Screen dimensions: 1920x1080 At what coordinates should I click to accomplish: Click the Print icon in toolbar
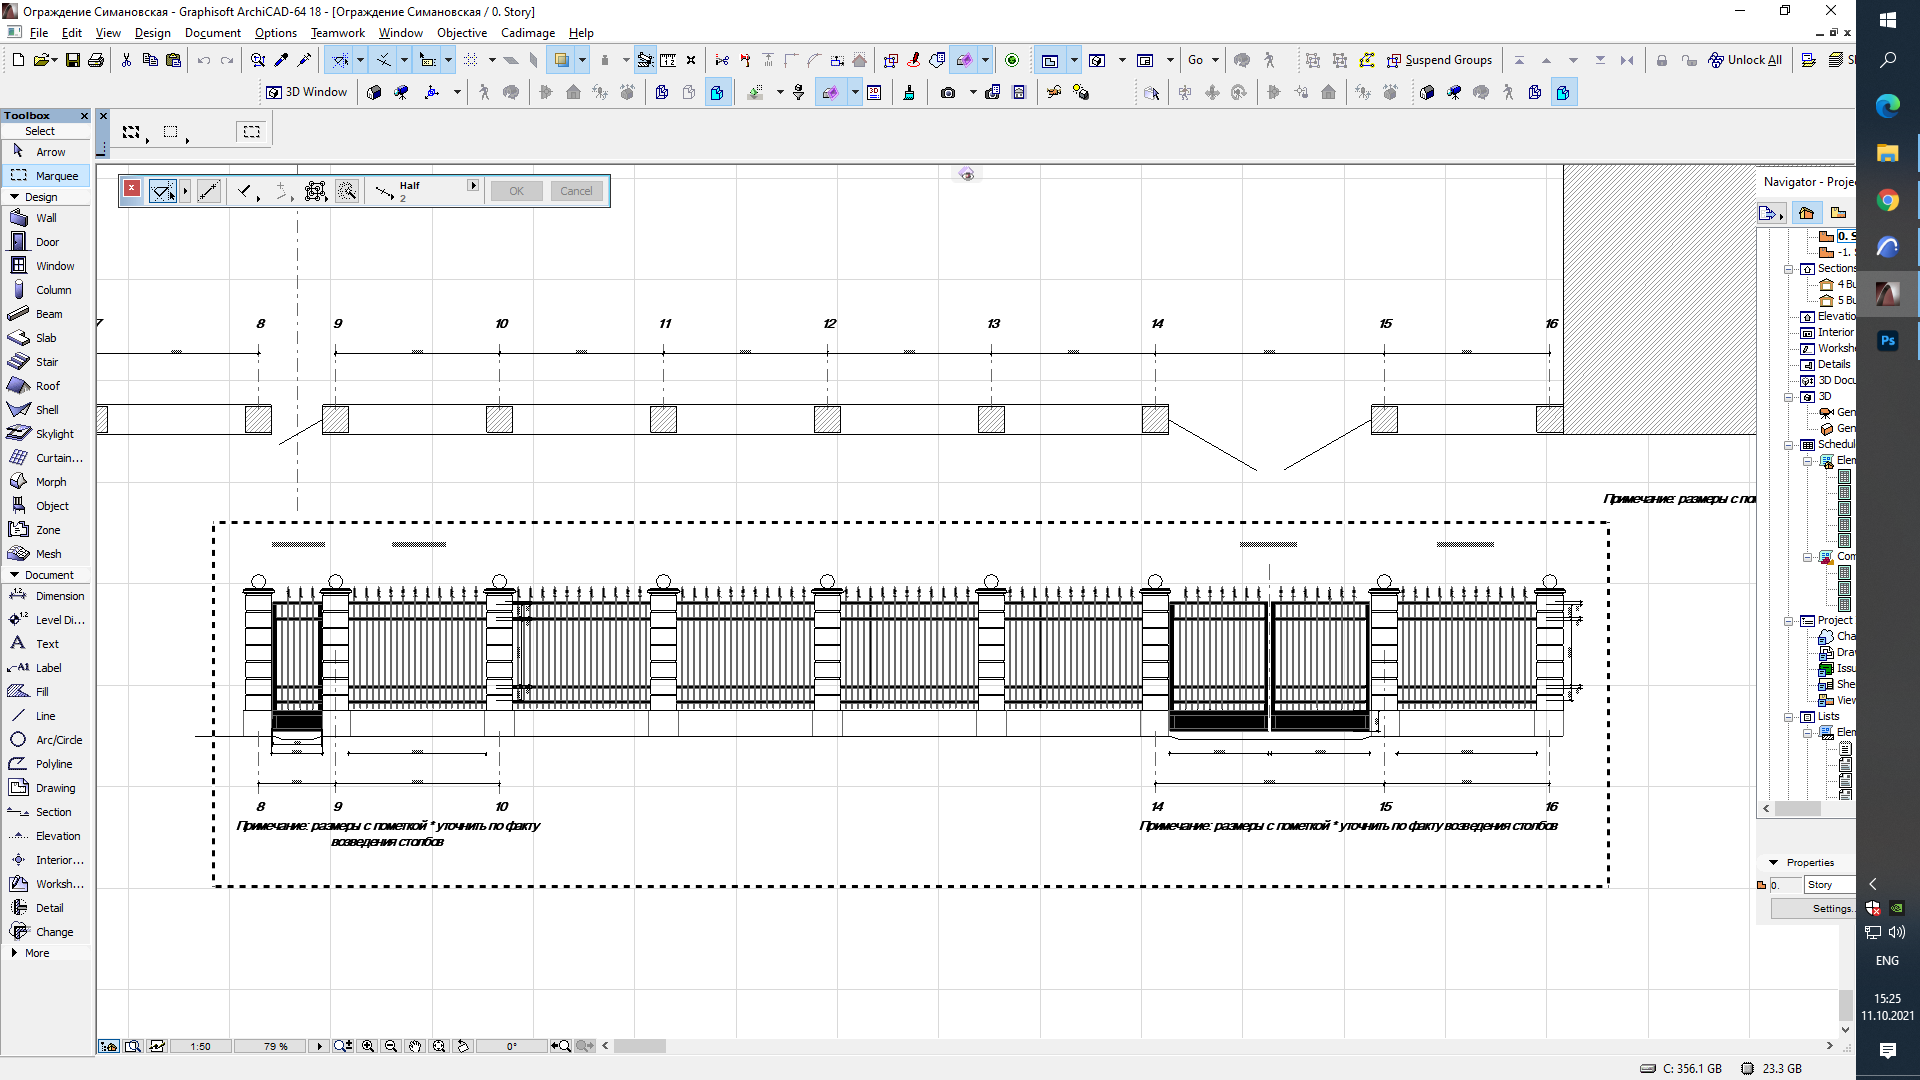96,60
